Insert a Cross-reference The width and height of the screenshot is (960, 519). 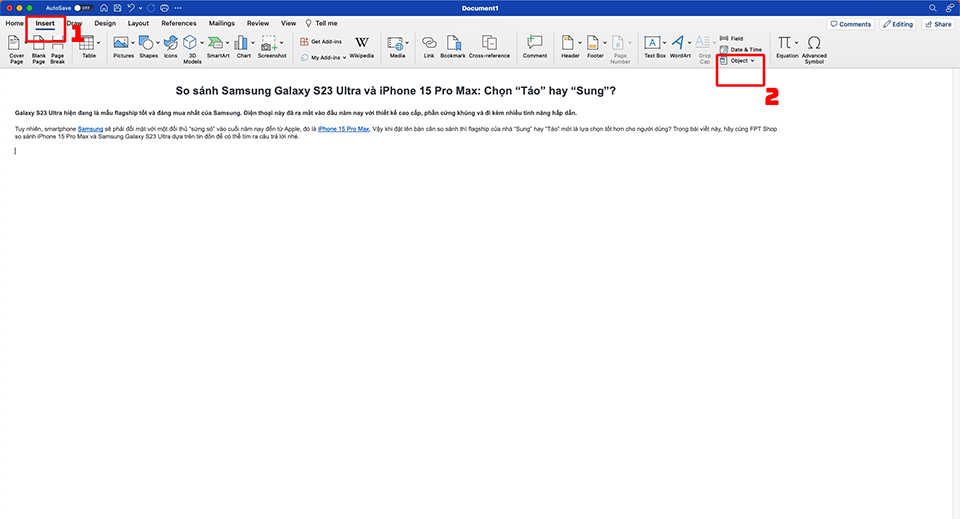(x=489, y=47)
